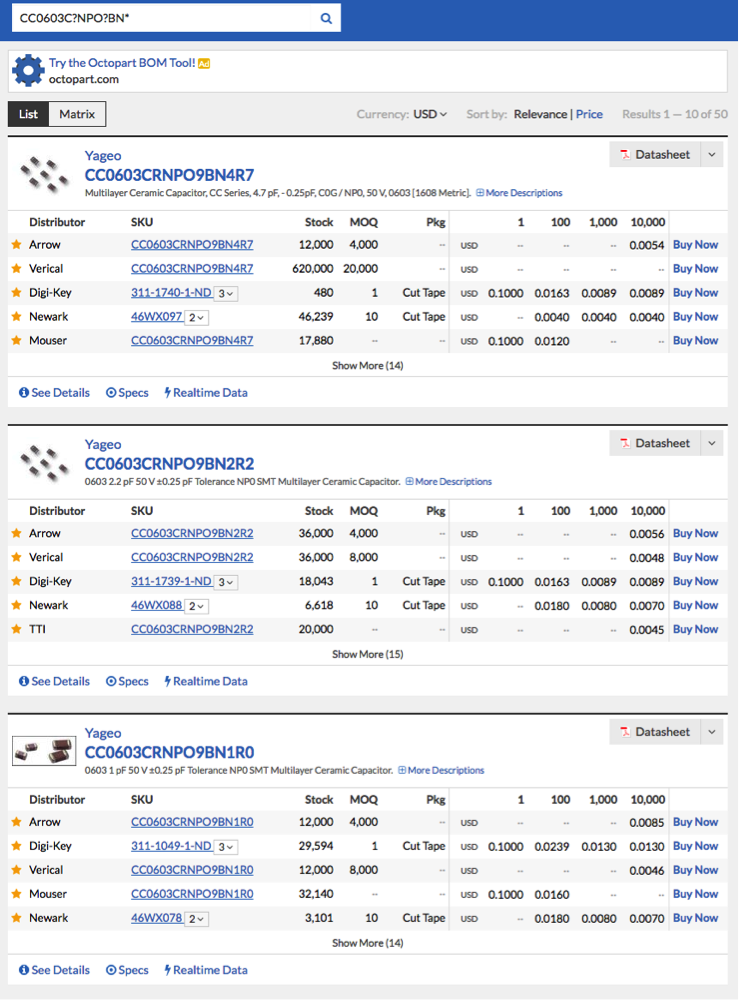The height and width of the screenshot is (1000, 739).
Task: Open Datasheet button for CC0603CRNPO9BN2R2
Action: click(655, 443)
